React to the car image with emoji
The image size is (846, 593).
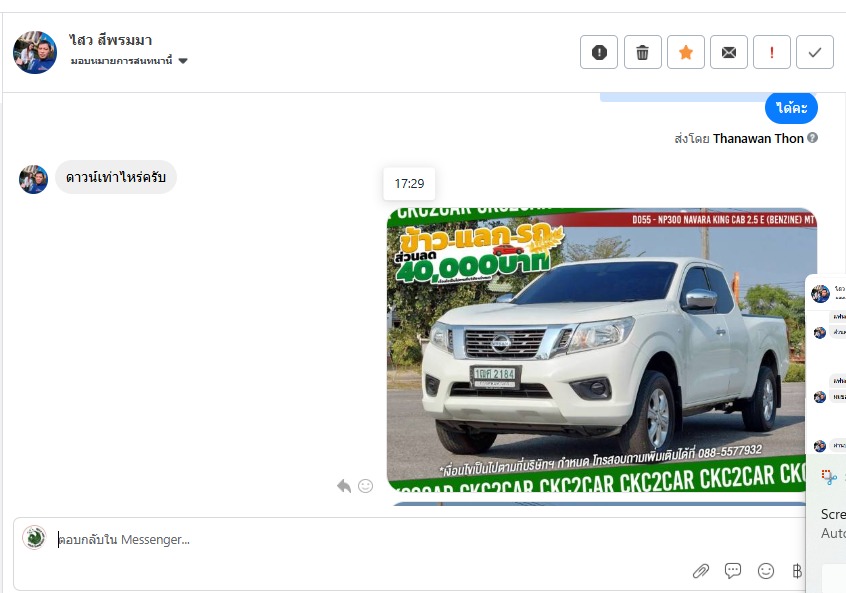366,486
